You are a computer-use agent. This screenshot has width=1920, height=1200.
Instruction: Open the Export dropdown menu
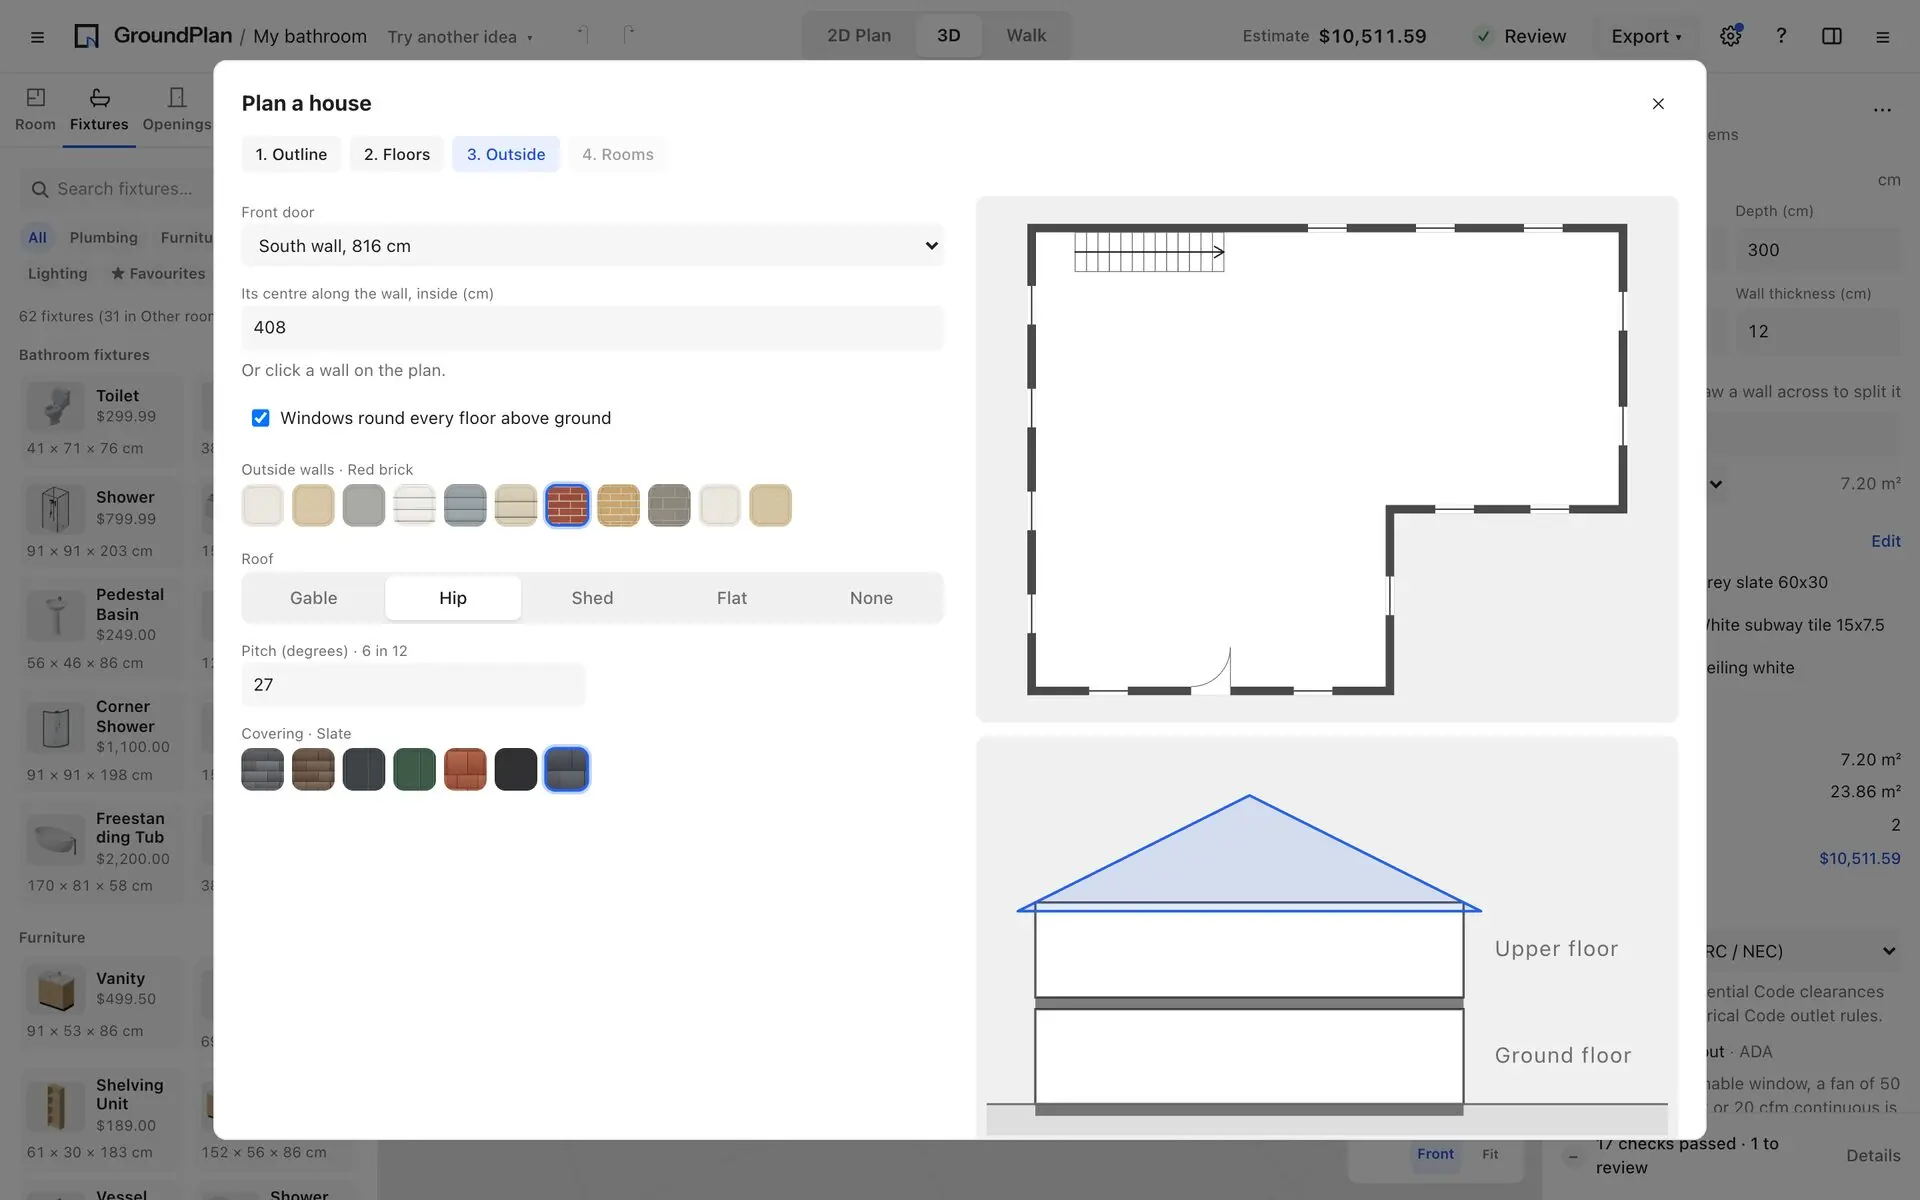1646,36
